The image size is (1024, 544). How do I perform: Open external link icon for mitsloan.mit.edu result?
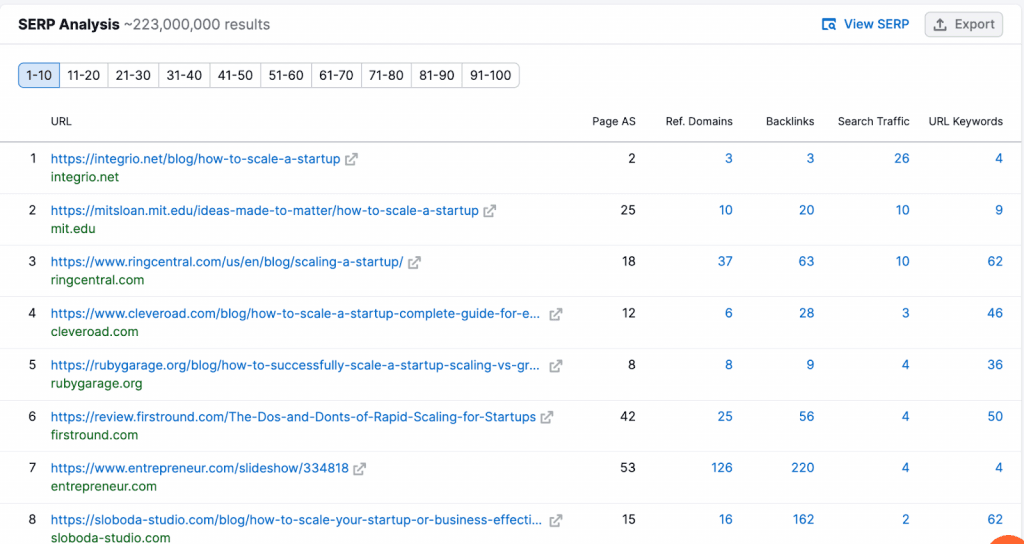pyautogui.click(x=490, y=211)
